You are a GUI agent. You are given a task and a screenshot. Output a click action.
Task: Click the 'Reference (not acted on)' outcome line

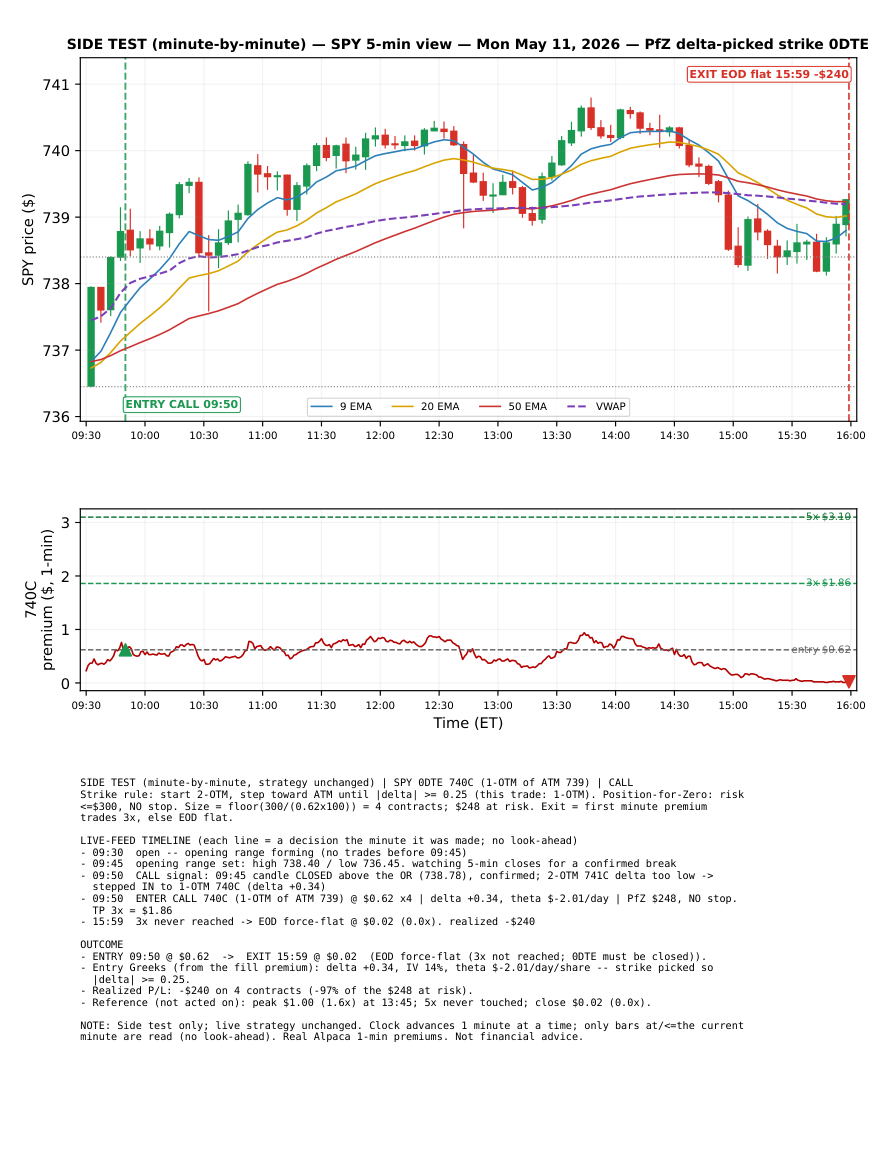[x=365, y=1003]
